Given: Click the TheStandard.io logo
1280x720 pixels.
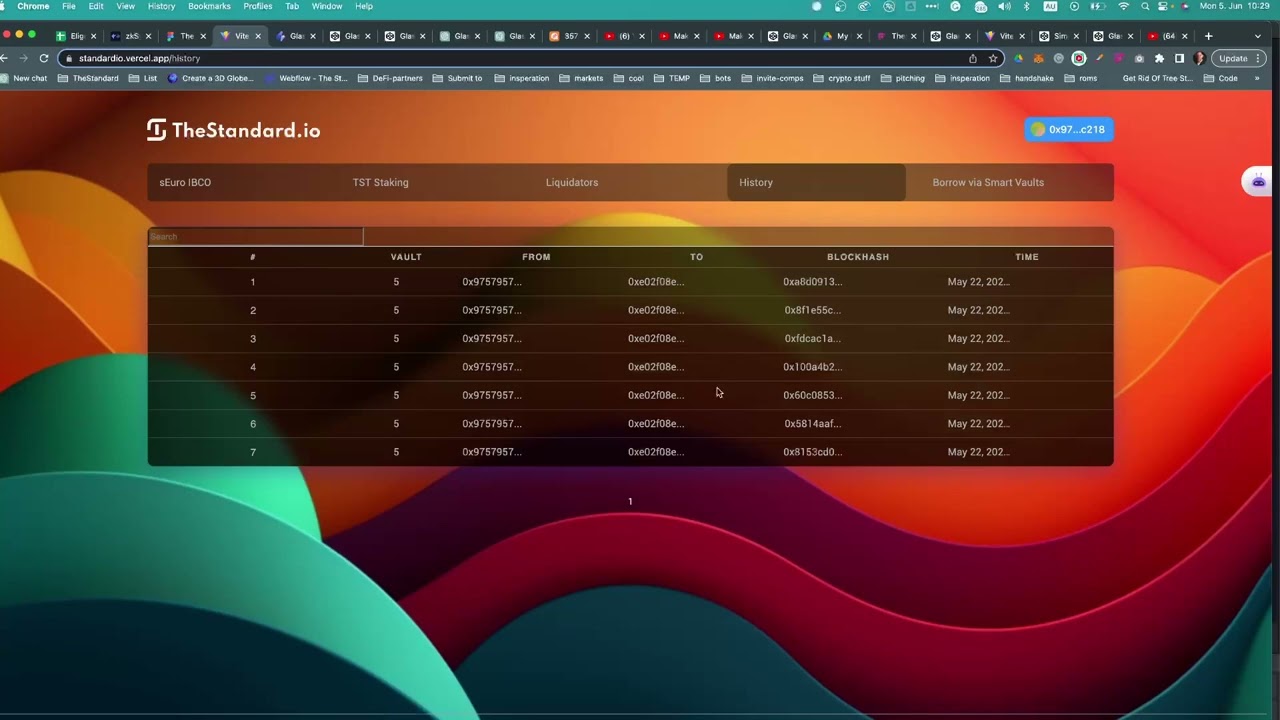Looking at the screenshot, I should pos(234,130).
